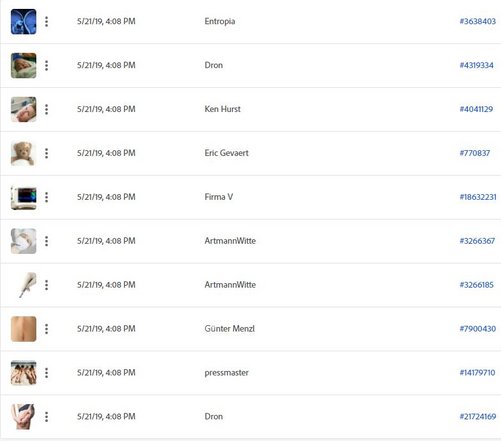Image resolution: width=501 pixels, height=441 pixels.
Task: Open asset link #4041129
Action: click(476, 109)
